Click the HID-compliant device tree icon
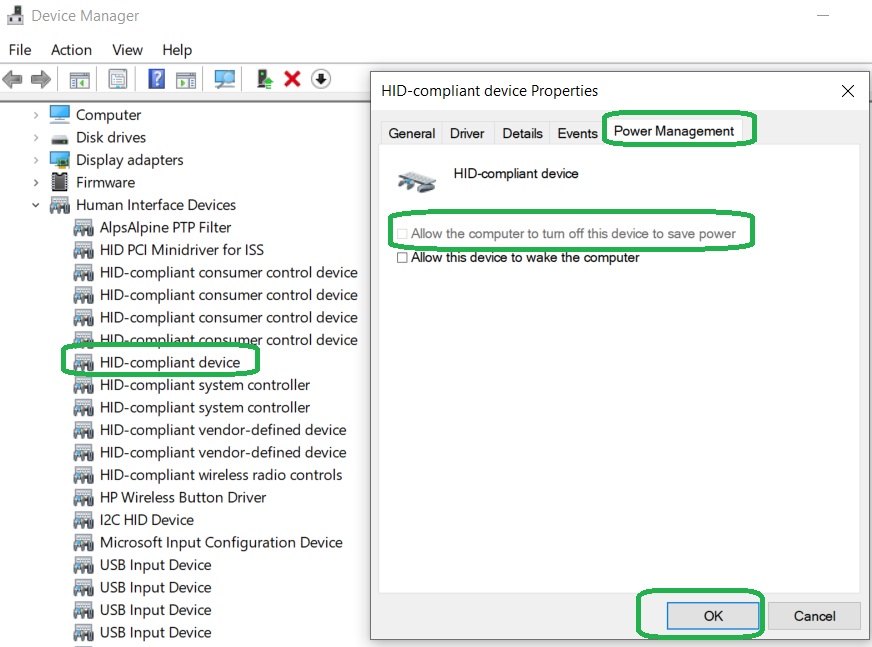This screenshot has height=647, width=872. point(83,362)
